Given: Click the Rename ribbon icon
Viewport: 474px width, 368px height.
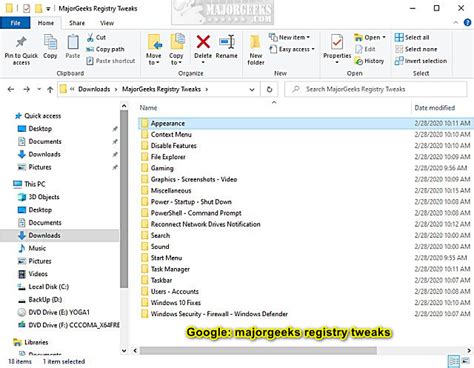Looking at the screenshot, I should [227, 42].
